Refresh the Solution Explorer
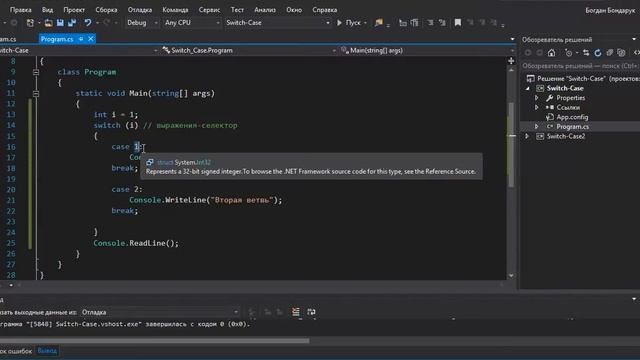The height and width of the screenshot is (360, 640). 598,53
